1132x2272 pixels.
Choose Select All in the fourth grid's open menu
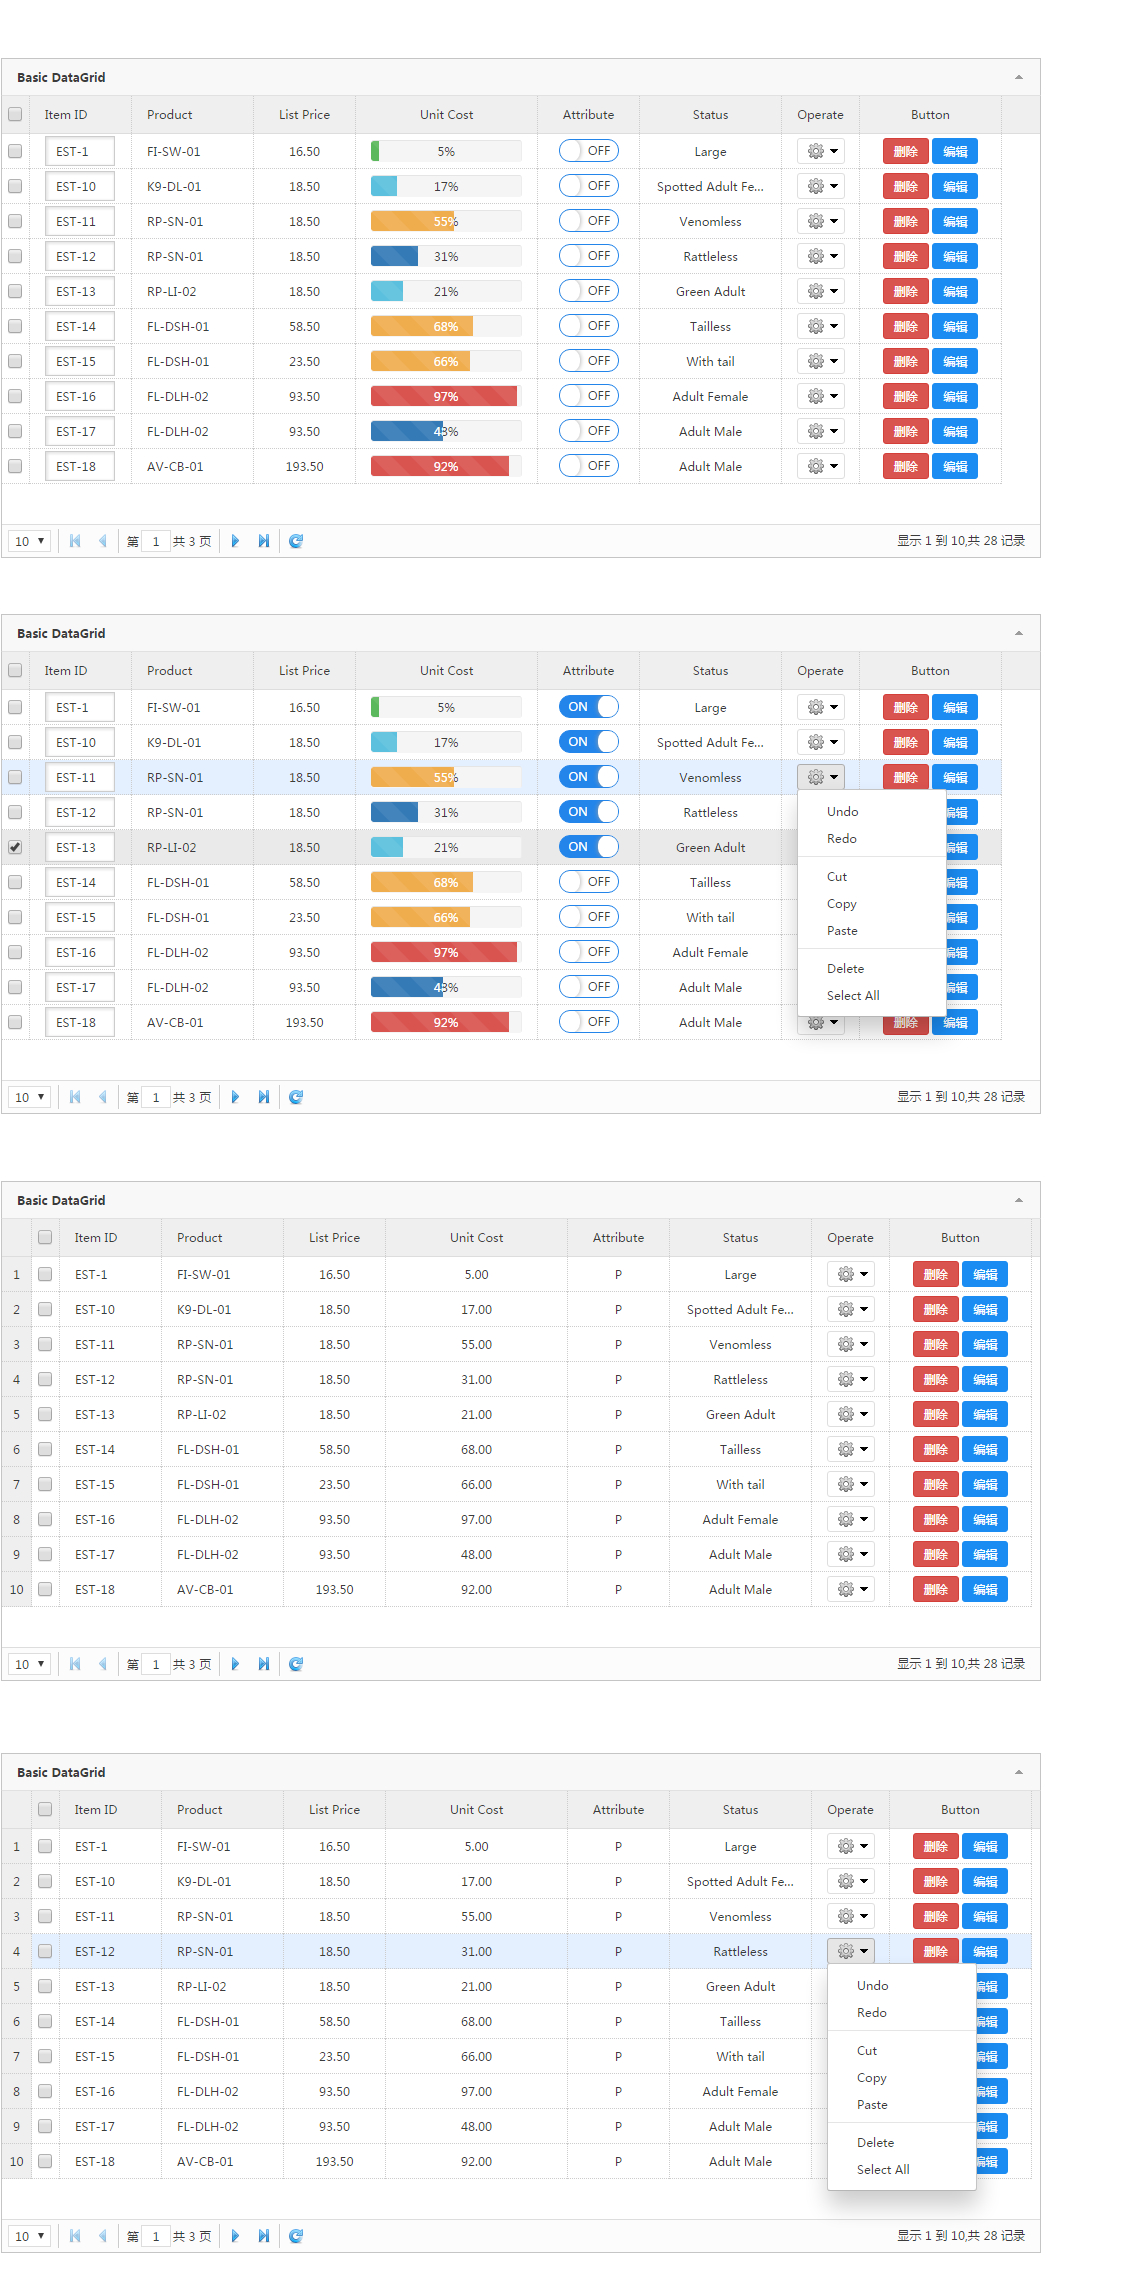[883, 2170]
